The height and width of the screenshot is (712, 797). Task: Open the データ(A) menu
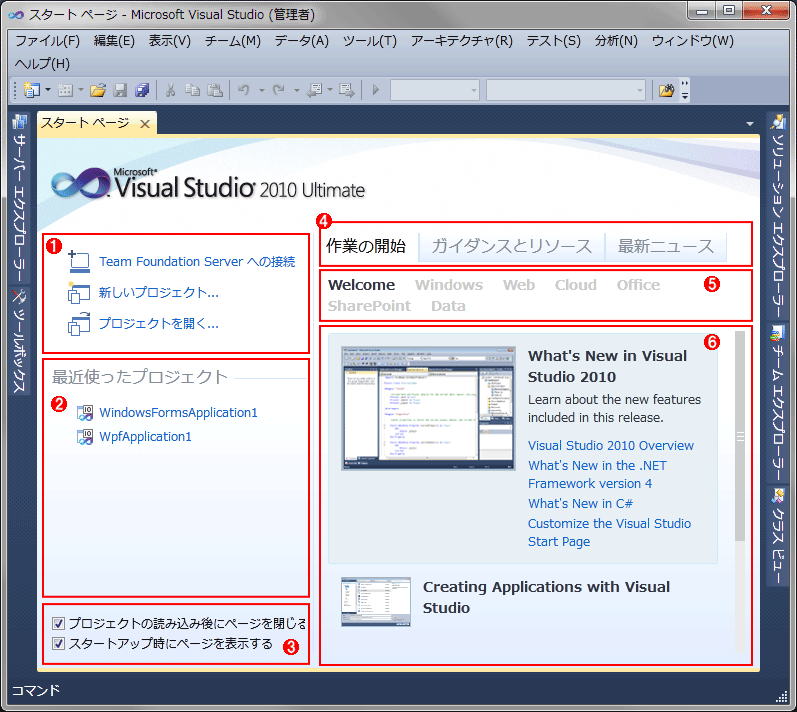click(301, 41)
